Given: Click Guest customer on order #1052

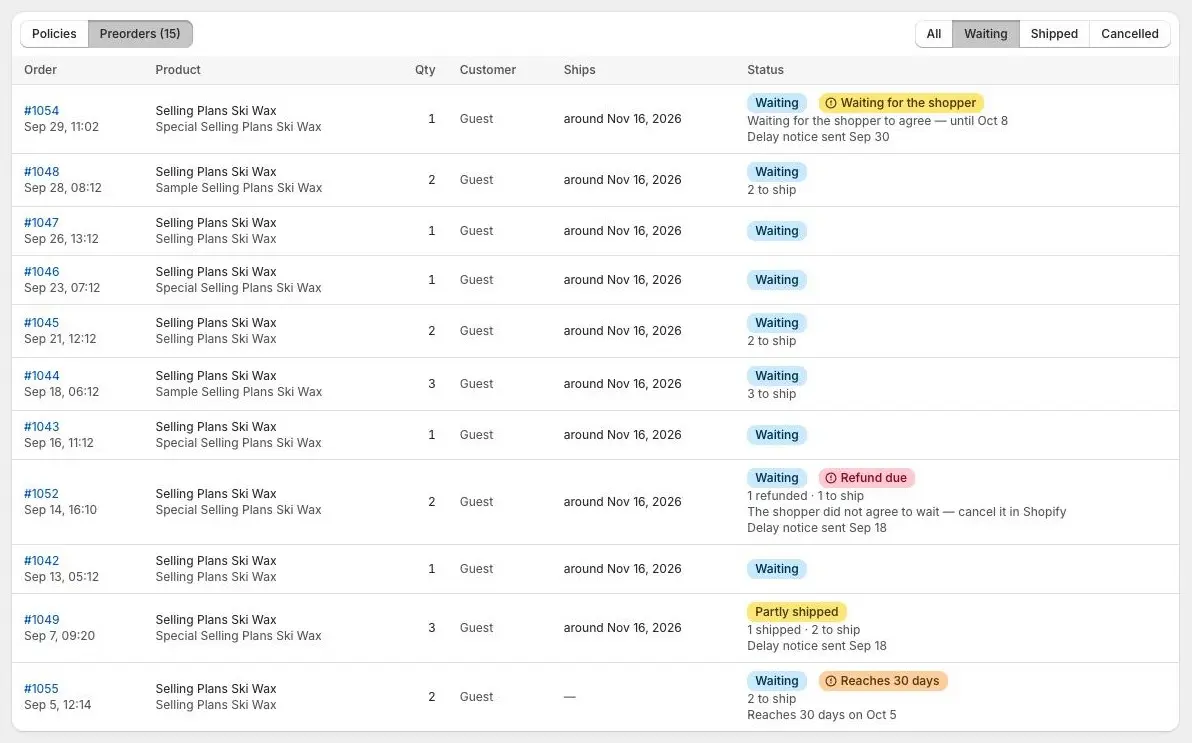Looking at the screenshot, I should coord(476,502).
